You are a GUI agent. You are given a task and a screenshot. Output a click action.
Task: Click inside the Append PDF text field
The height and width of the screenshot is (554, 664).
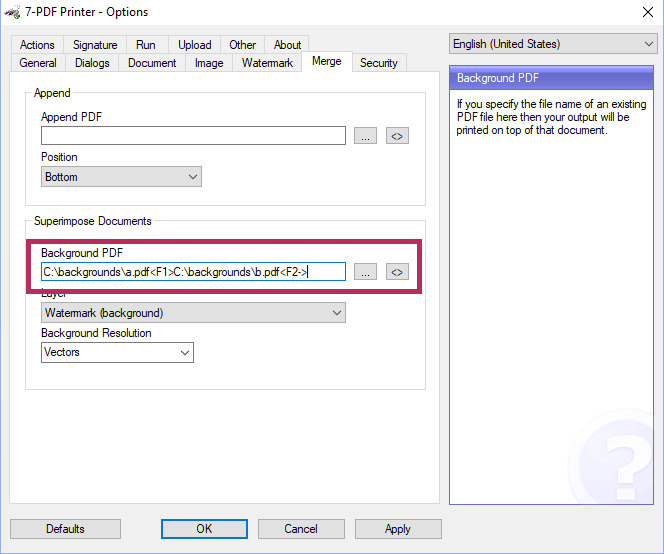[193, 136]
